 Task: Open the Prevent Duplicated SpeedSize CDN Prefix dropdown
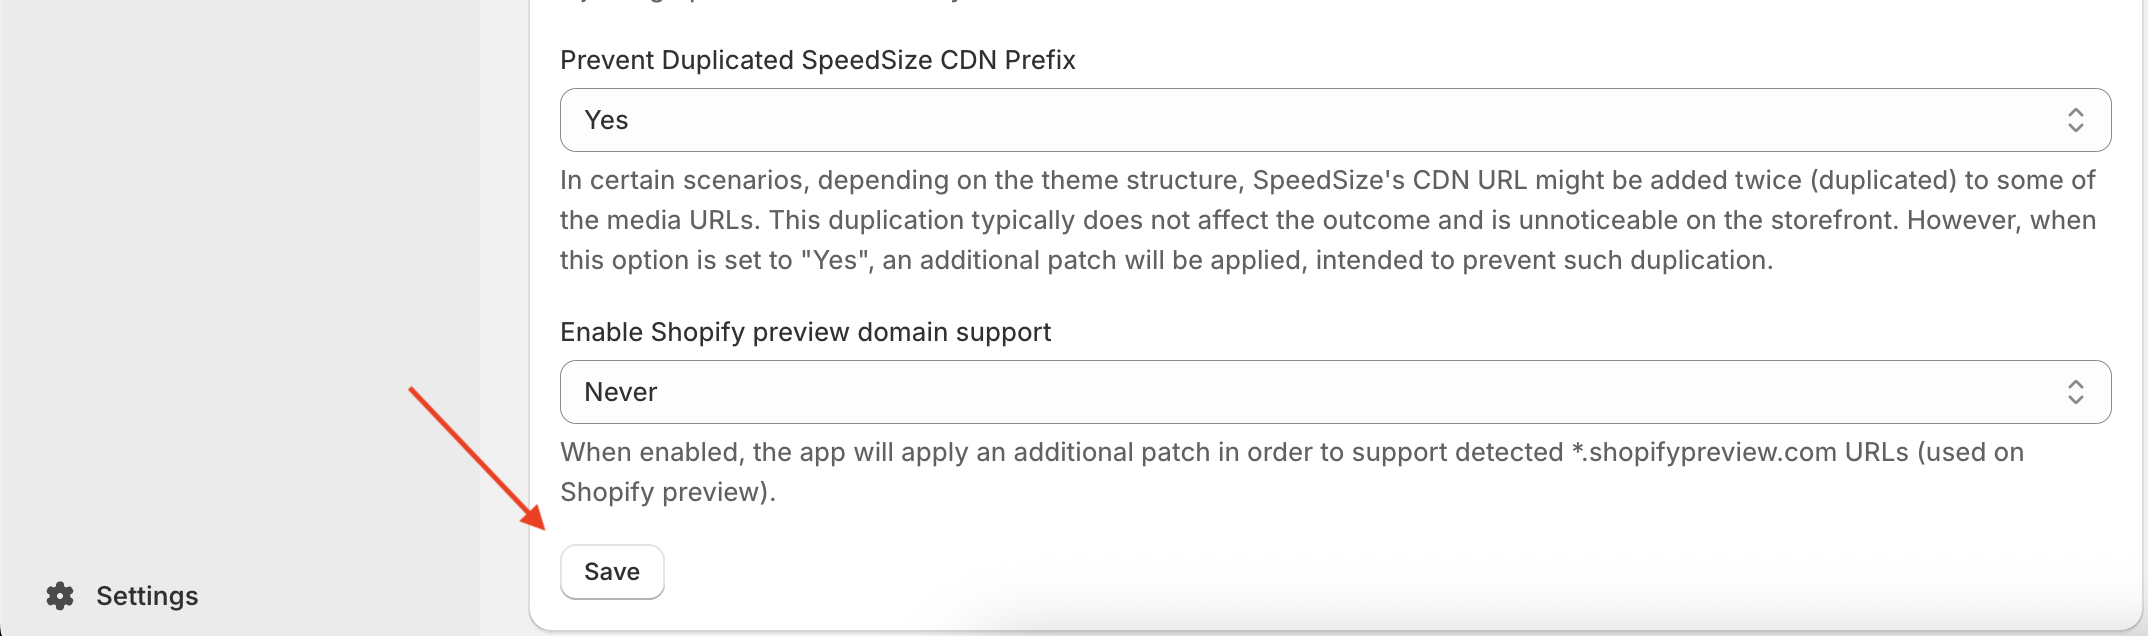(x=1335, y=120)
